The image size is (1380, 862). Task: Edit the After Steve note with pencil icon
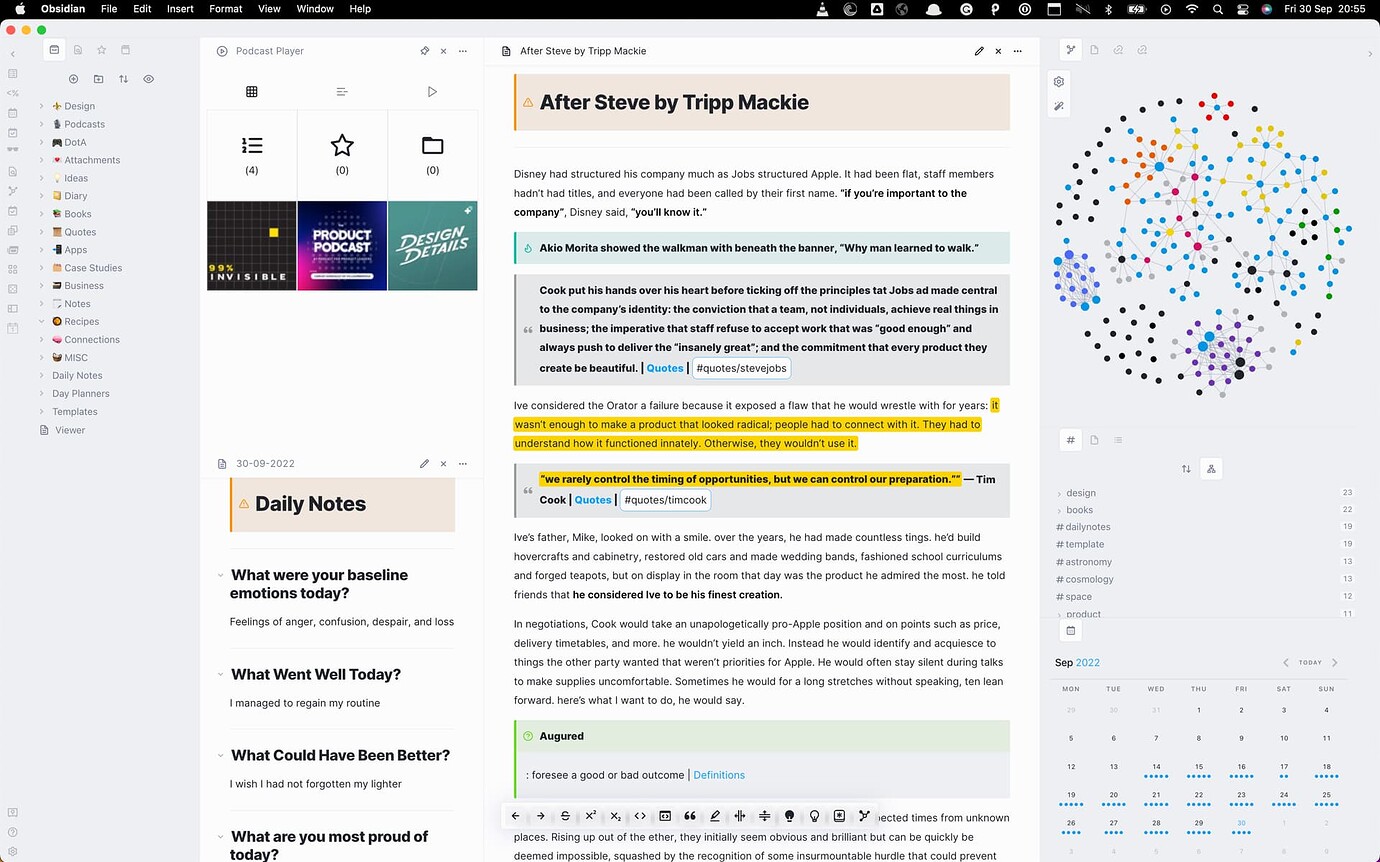click(979, 51)
